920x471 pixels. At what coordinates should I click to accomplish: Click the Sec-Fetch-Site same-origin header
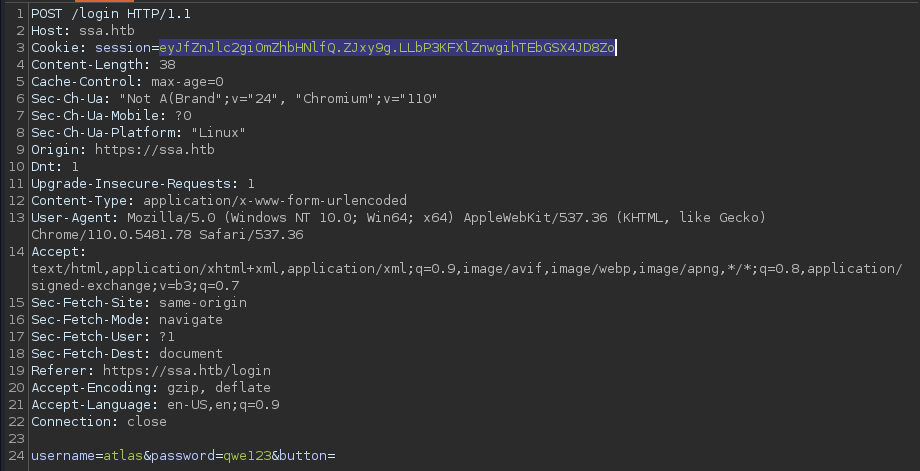139,303
